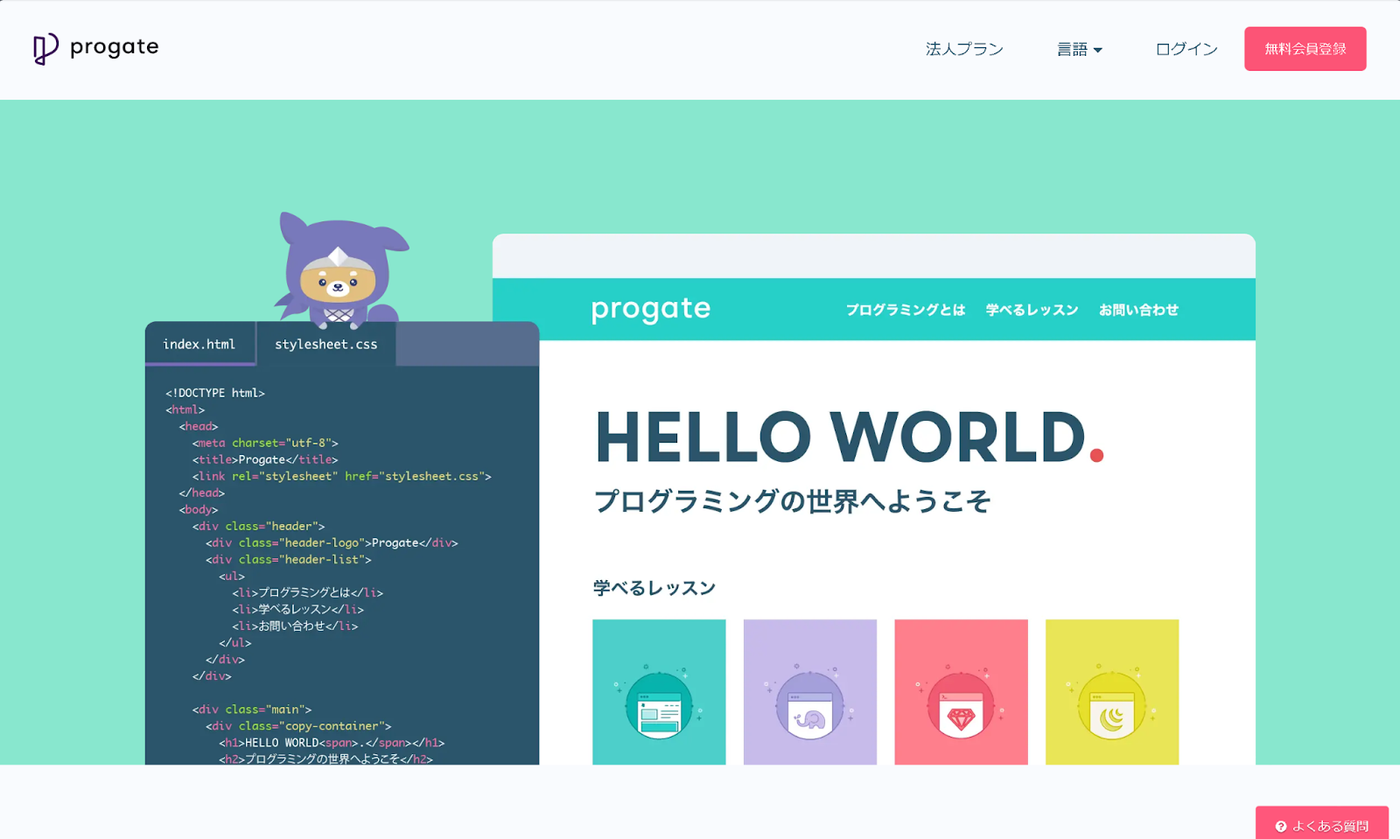Click the HELLO WORLD heading
Screen dimensions: 1400x839
[849, 437]
